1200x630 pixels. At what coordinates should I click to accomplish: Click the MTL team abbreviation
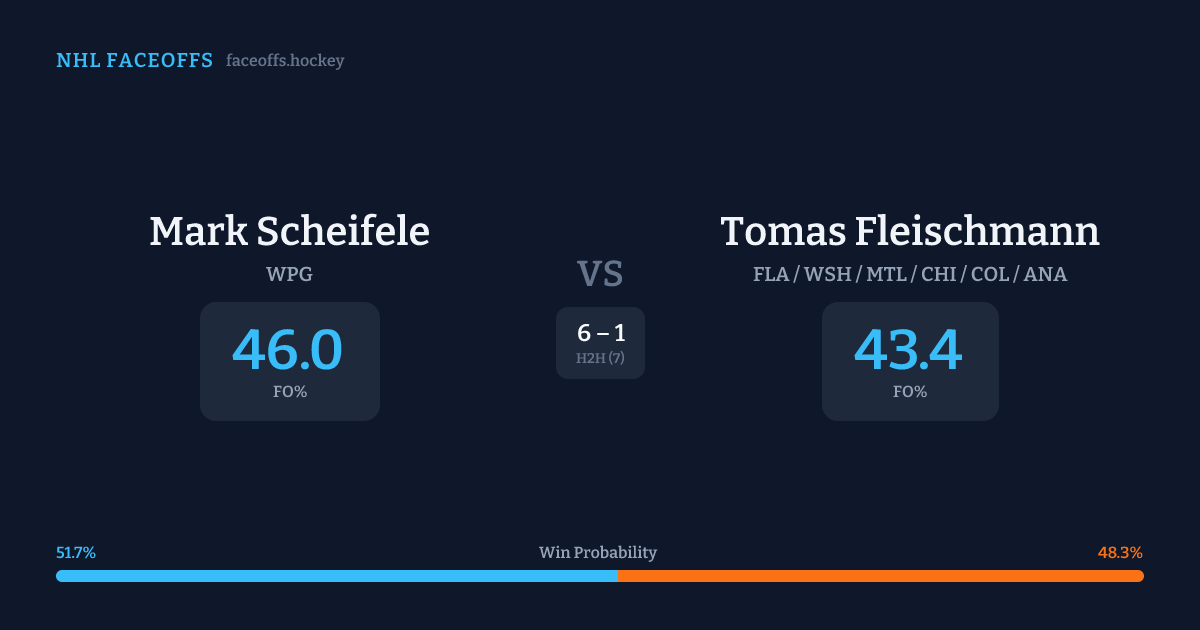pyautogui.click(x=886, y=274)
